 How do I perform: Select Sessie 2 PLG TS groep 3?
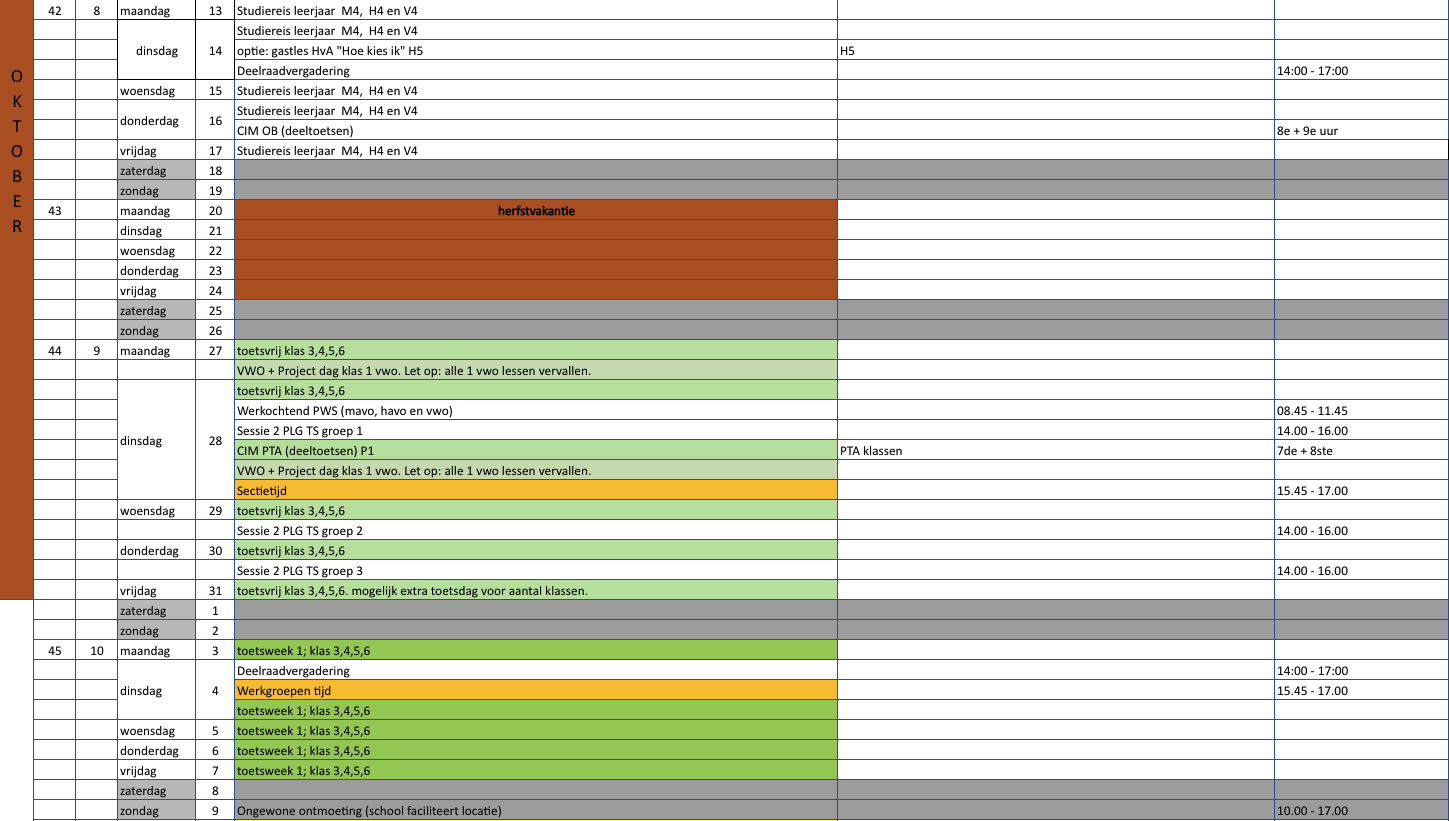(536, 571)
